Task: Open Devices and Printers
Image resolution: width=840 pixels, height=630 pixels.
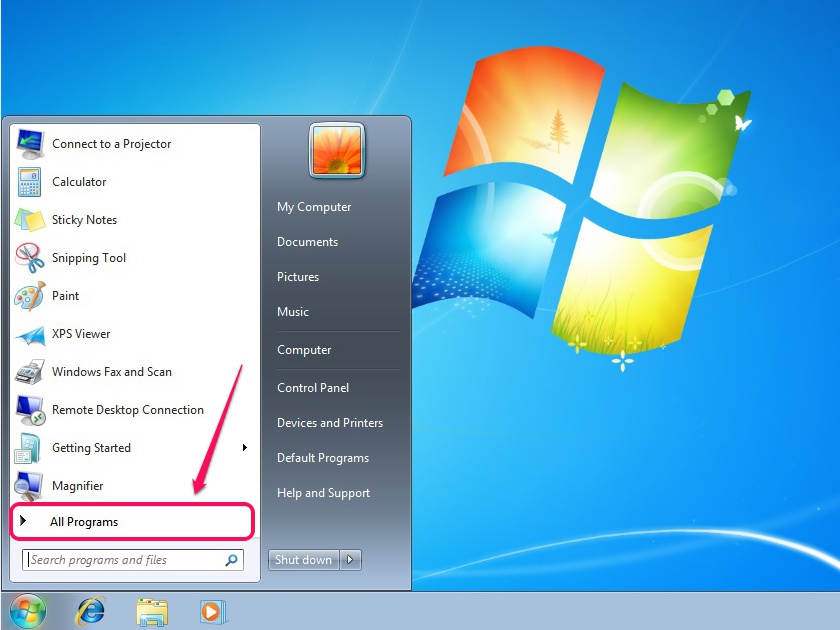Action: pyautogui.click(x=330, y=423)
